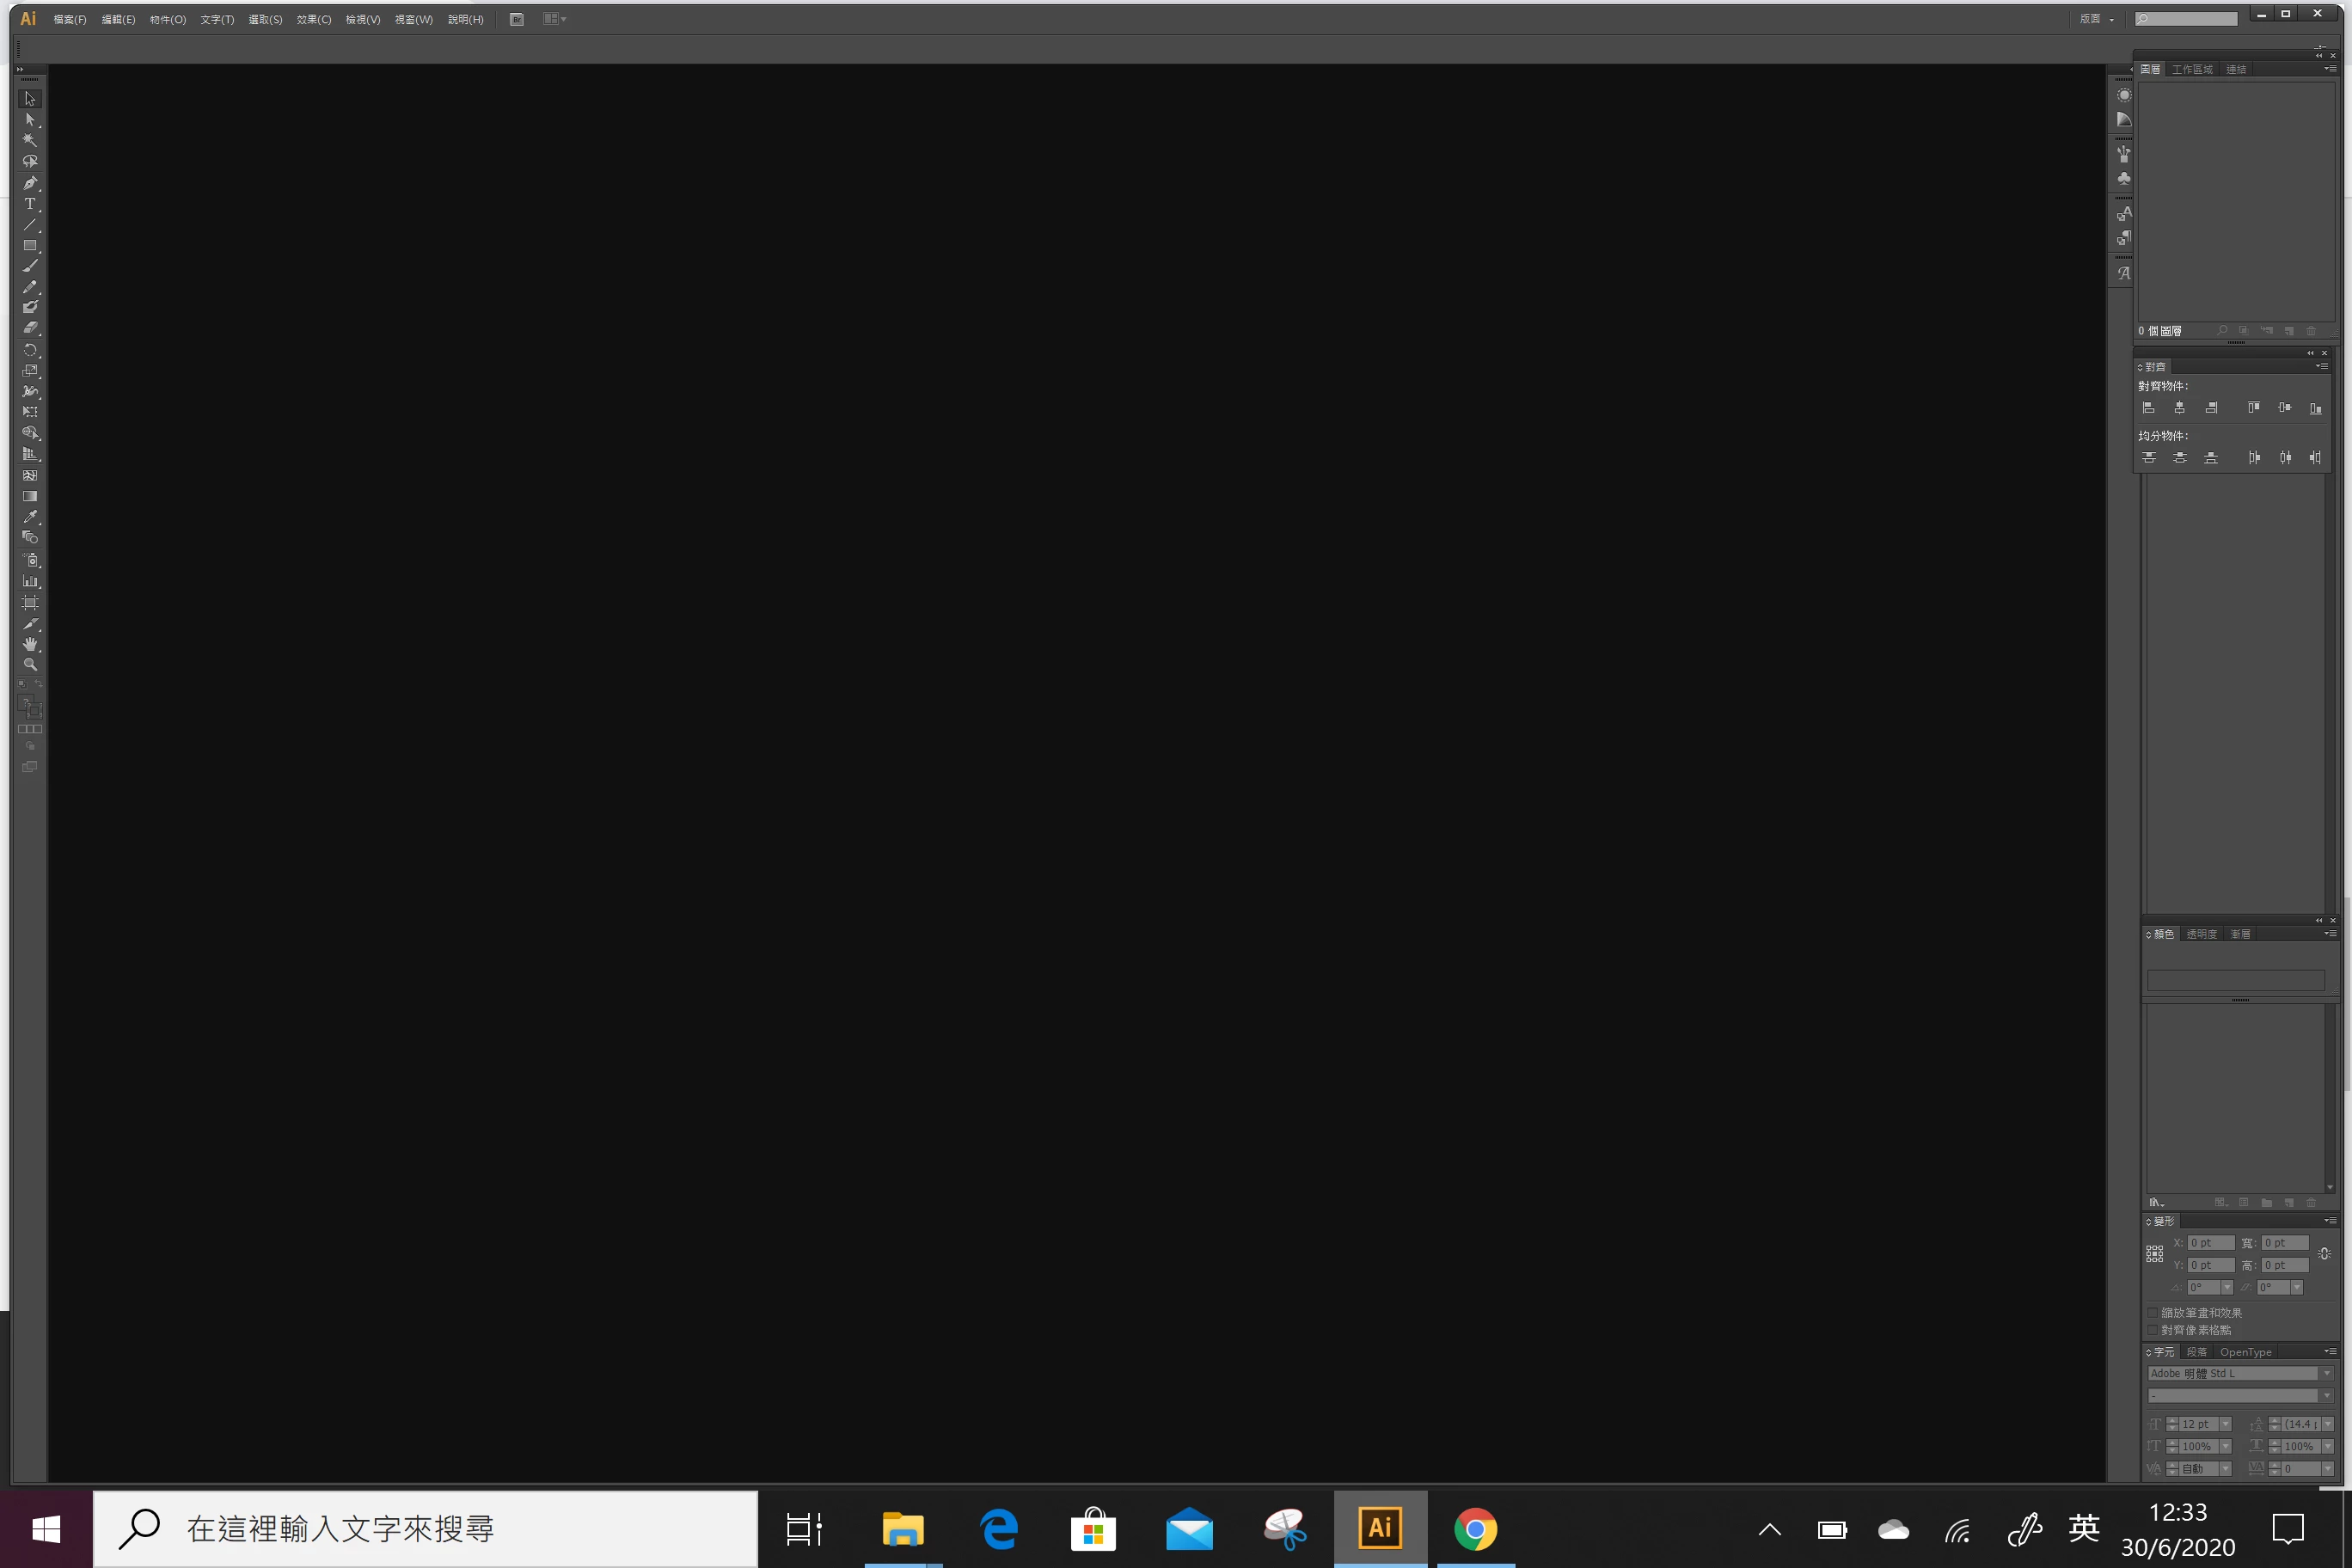
Task: Click the X position input field
Action: click(2209, 1243)
